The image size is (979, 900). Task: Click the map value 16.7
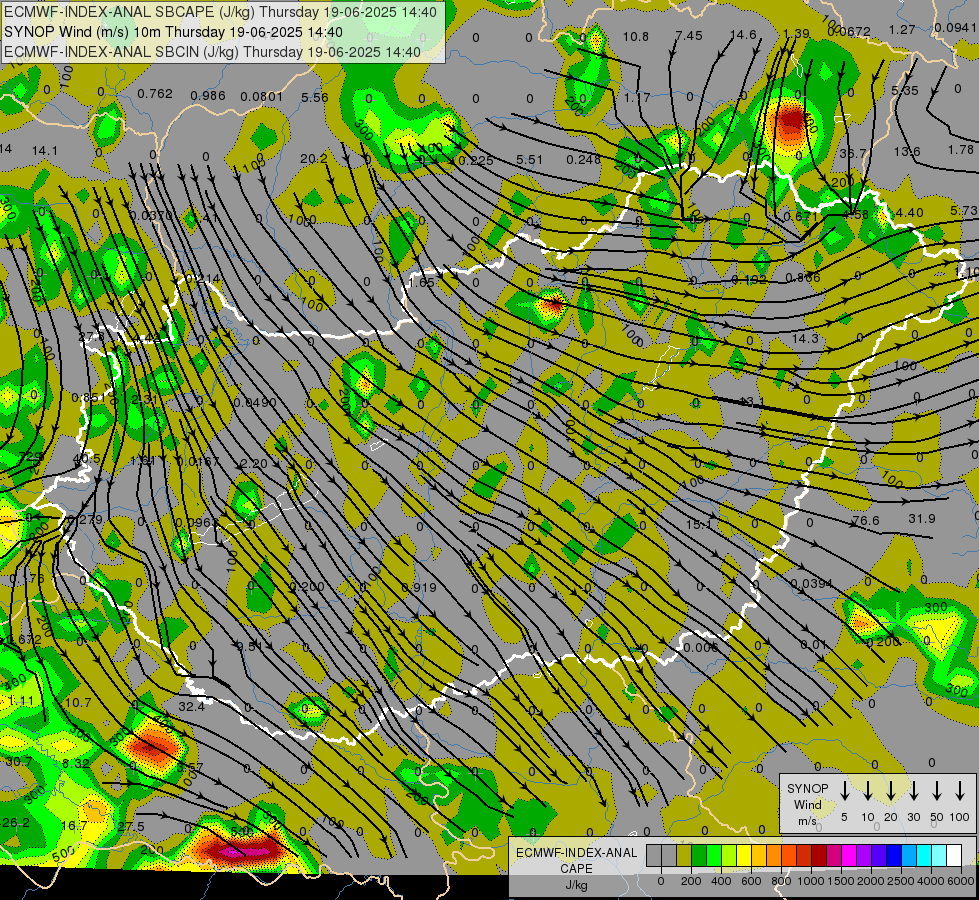pyautogui.click(x=74, y=826)
